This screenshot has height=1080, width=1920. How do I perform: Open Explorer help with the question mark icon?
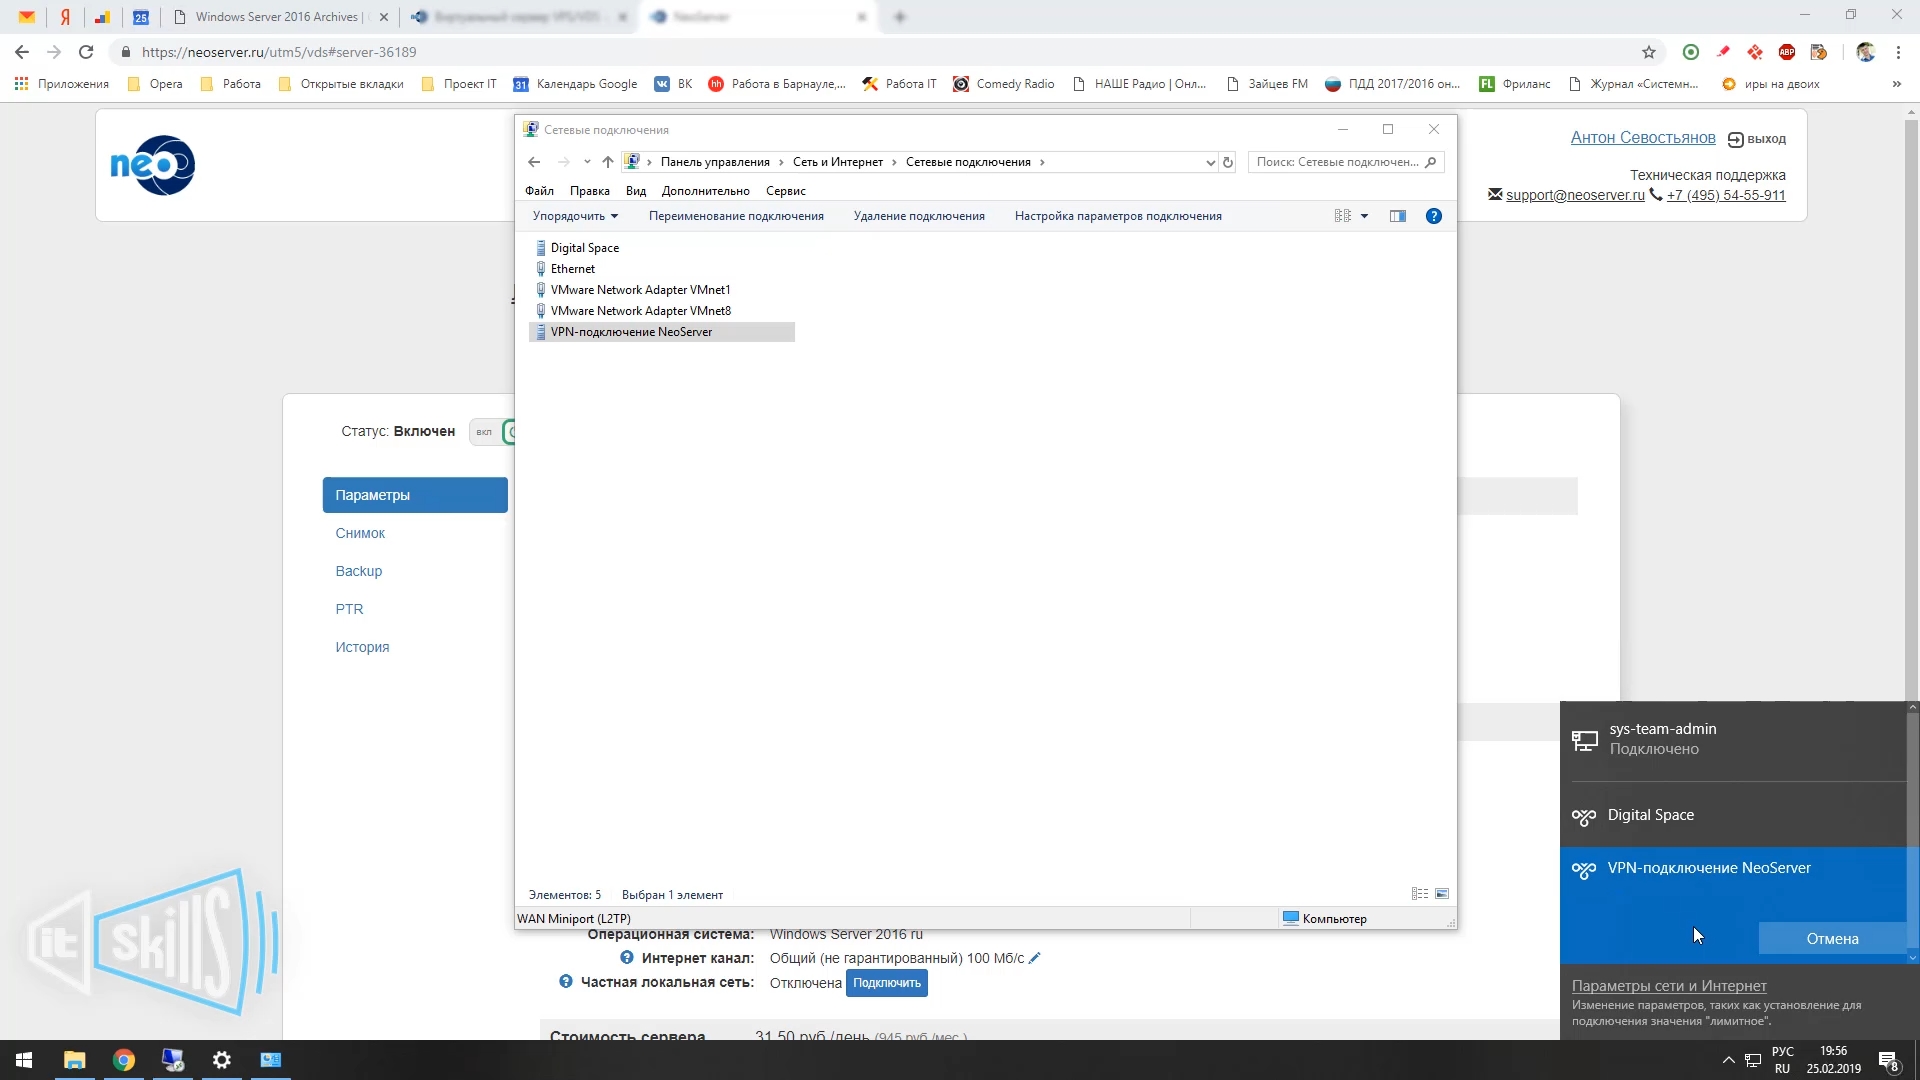pyautogui.click(x=1434, y=216)
